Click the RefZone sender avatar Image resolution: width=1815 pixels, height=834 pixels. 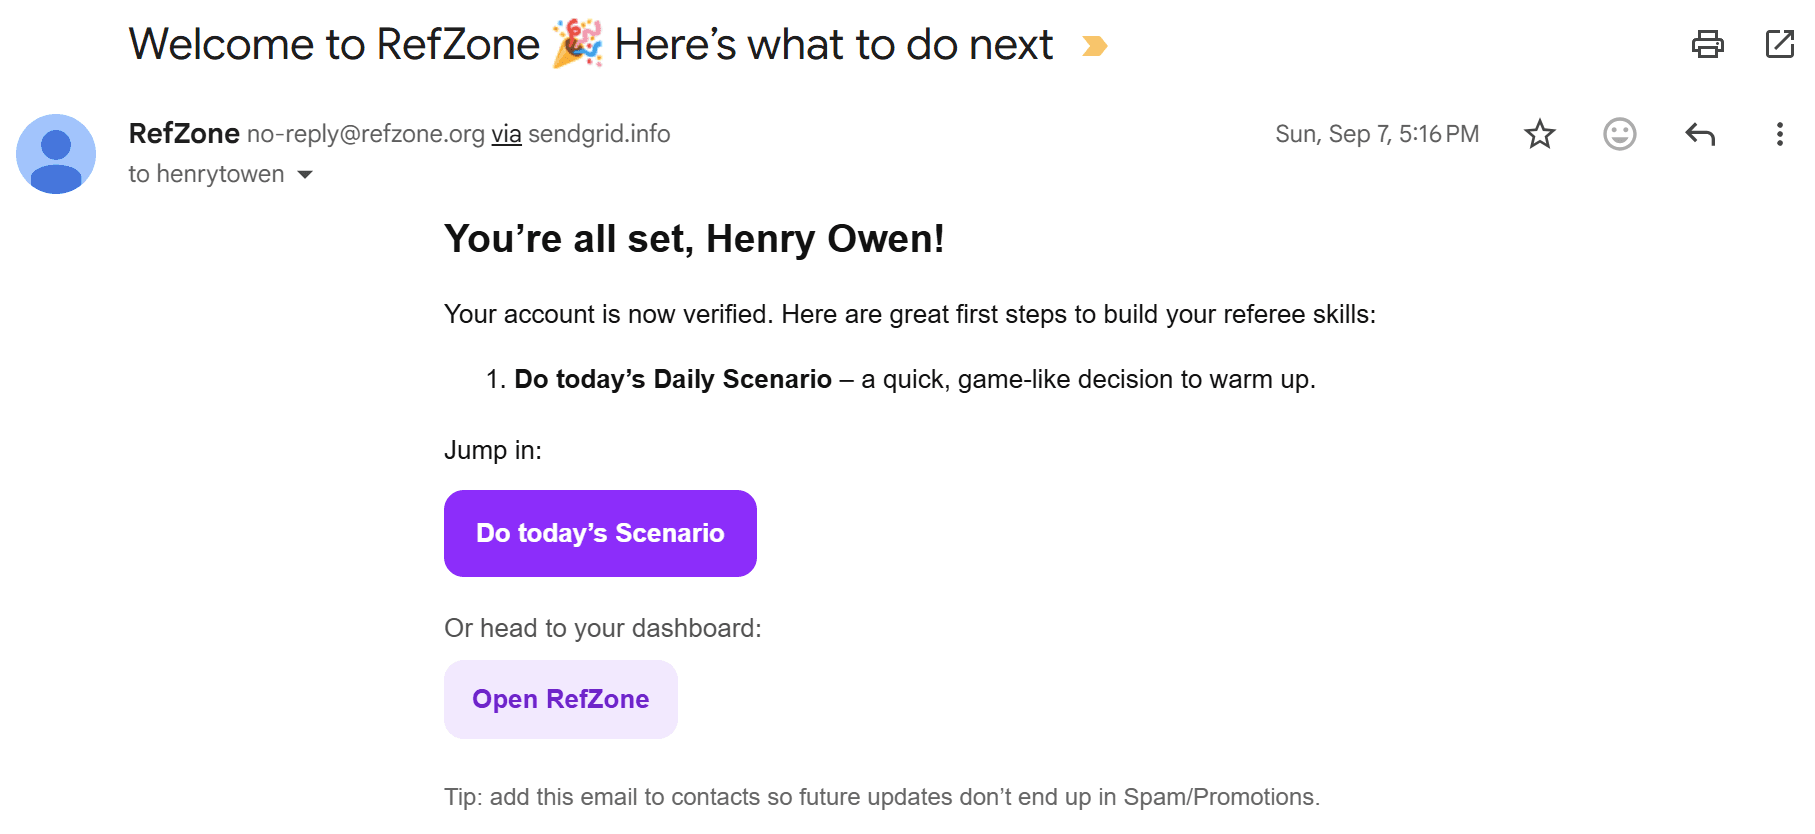(56, 154)
